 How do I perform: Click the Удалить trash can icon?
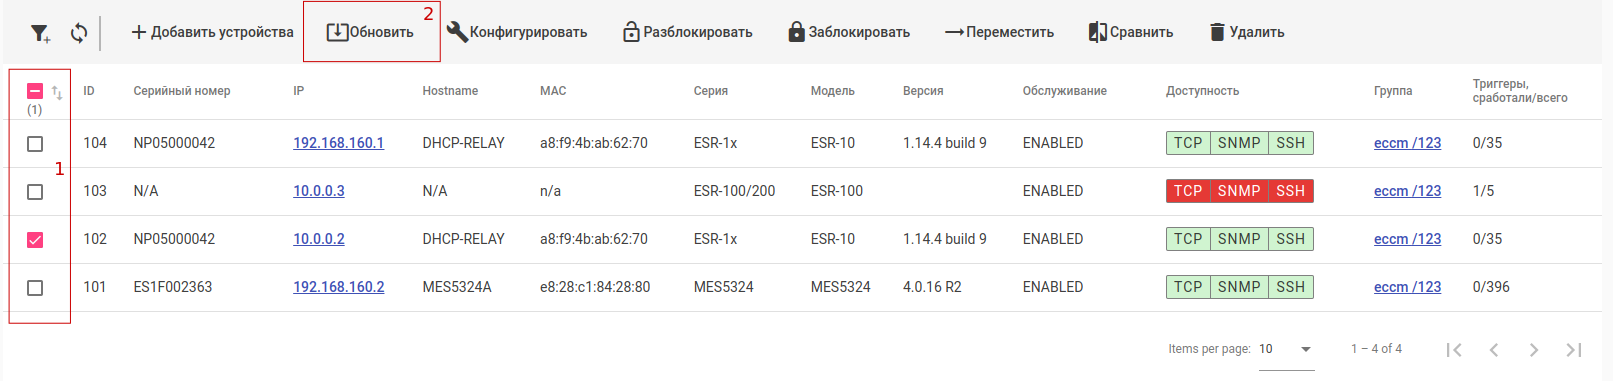1217,32
